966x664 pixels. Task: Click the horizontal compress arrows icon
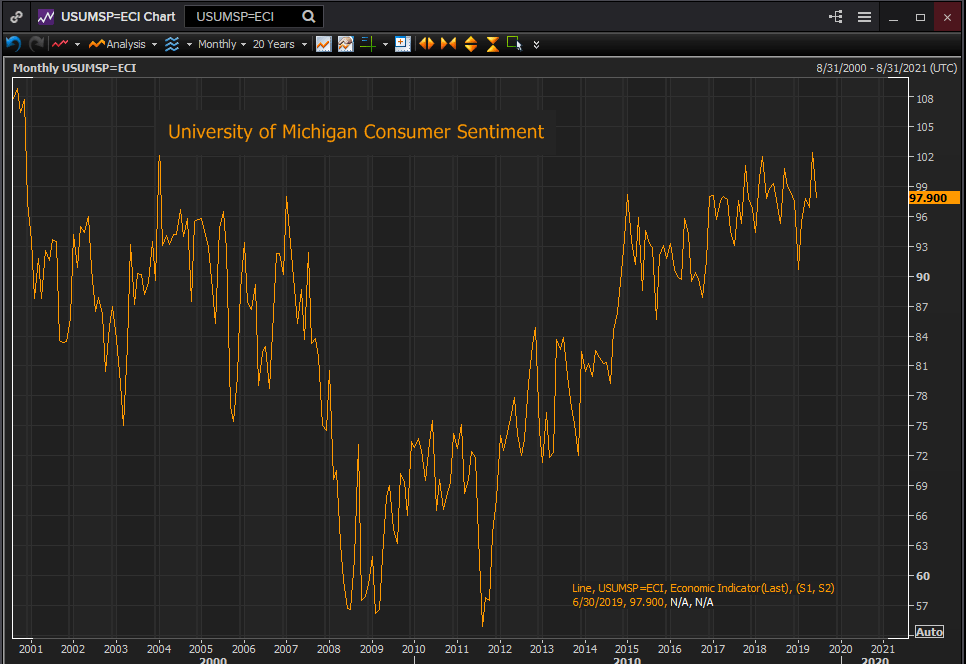click(x=448, y=44)
